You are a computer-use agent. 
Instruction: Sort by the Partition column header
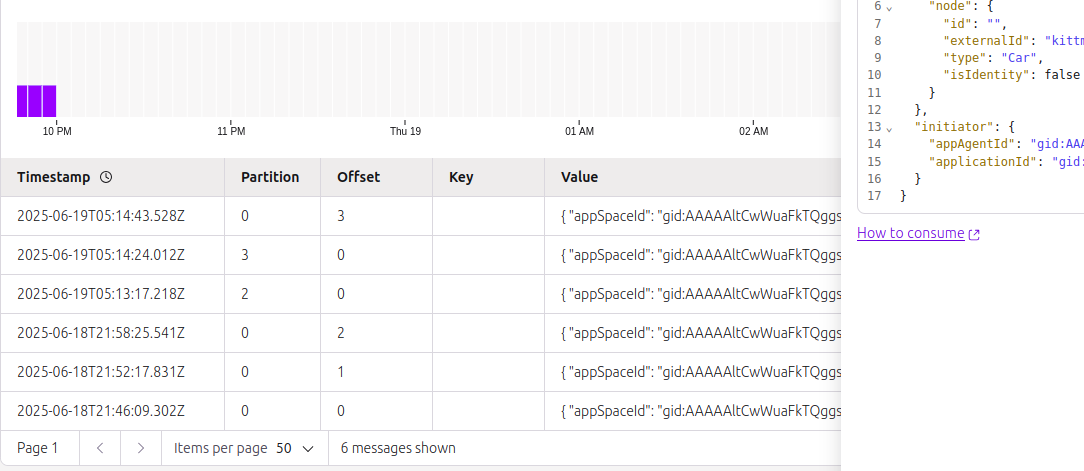pyautogui.click(x=270, y=177)
